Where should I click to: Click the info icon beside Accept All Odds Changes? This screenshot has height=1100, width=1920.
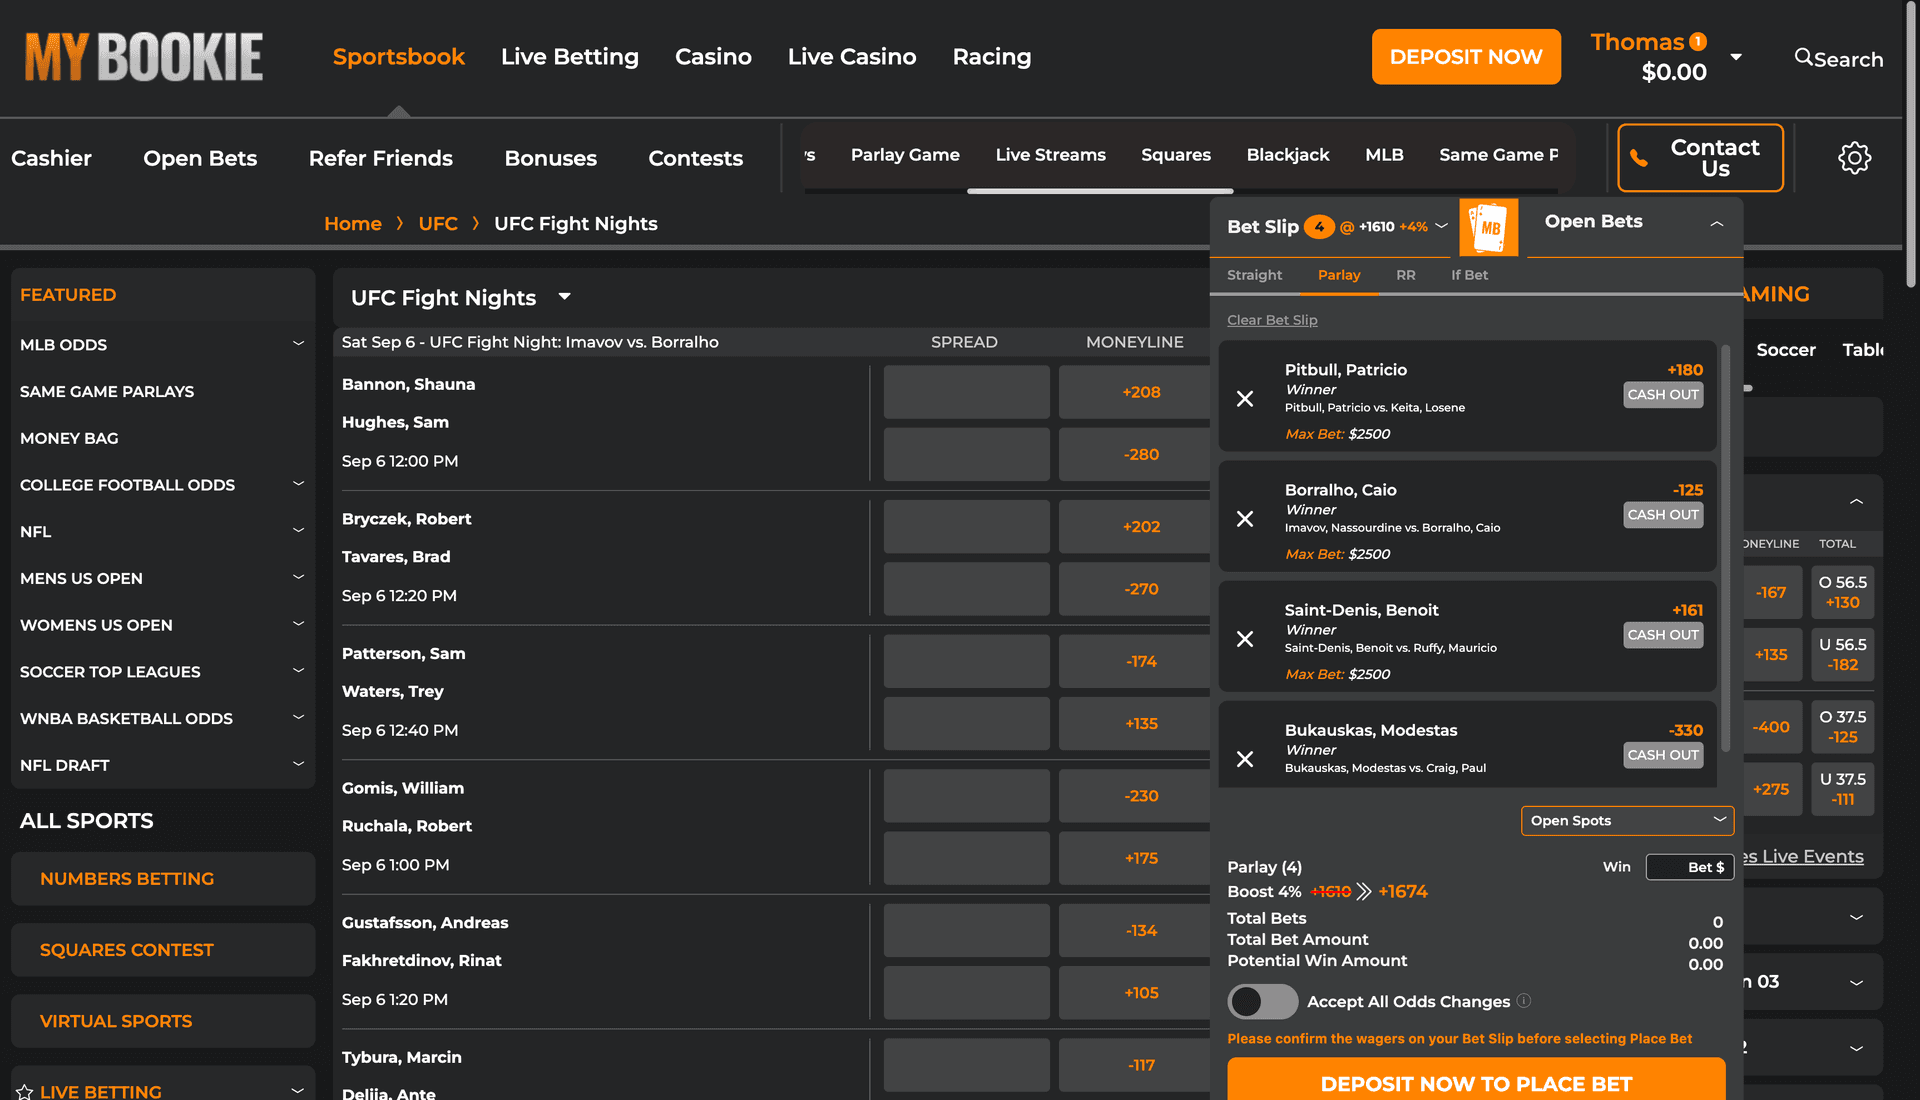pos(1524,1001)
